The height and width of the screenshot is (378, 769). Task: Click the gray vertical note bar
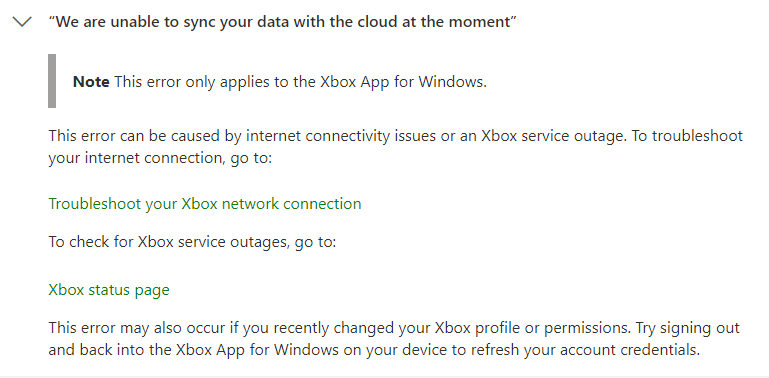[x=52, y=81]
